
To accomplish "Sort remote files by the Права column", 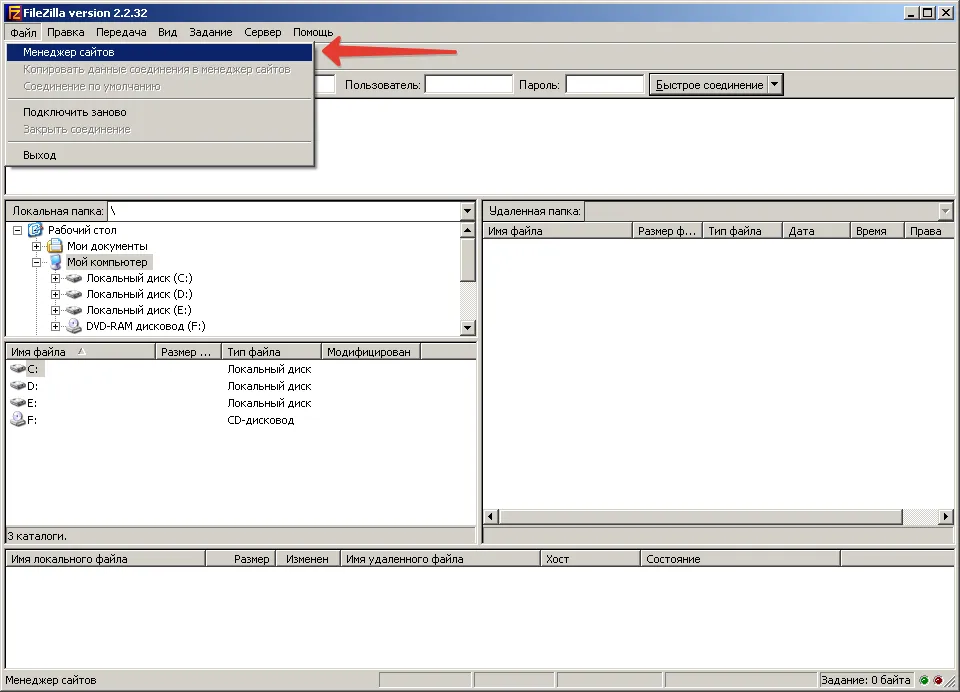I will 929,231.
